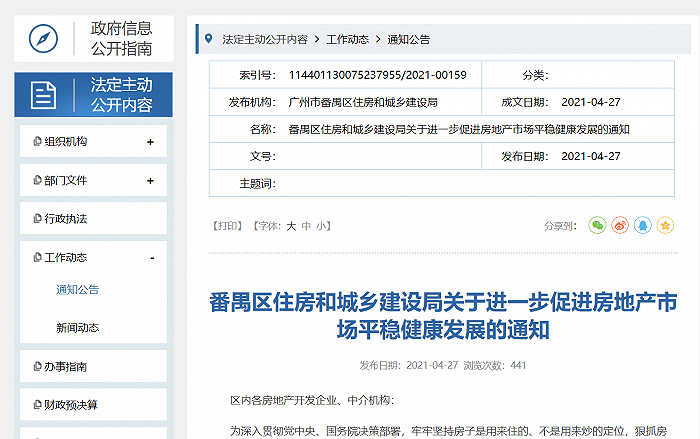
Task: Go to 法定主动公开内容 in the breadcrumb
Action: tap(265, 40)
